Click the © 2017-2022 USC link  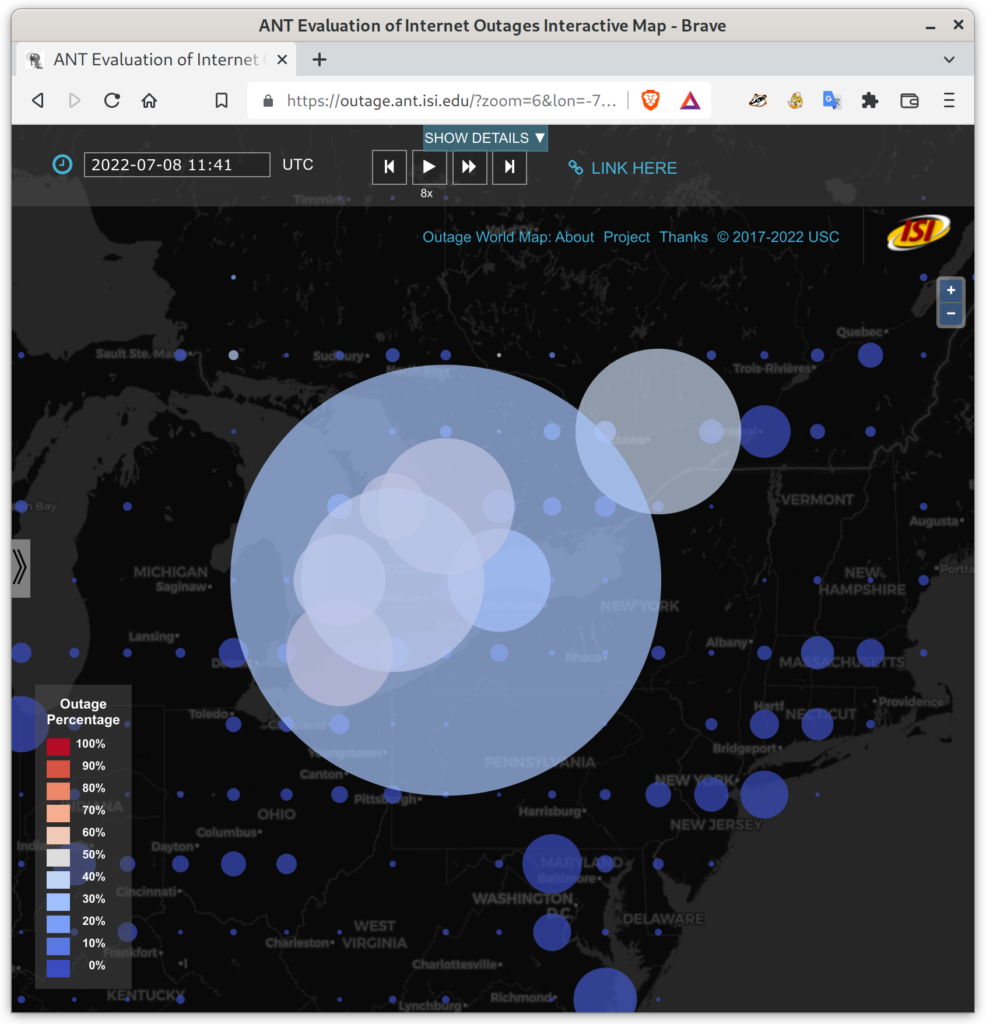pos(778,237)
